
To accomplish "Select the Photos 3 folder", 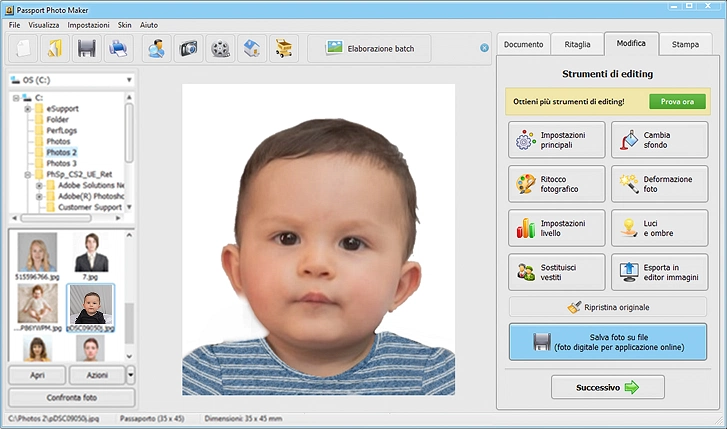I will [61, 163].
